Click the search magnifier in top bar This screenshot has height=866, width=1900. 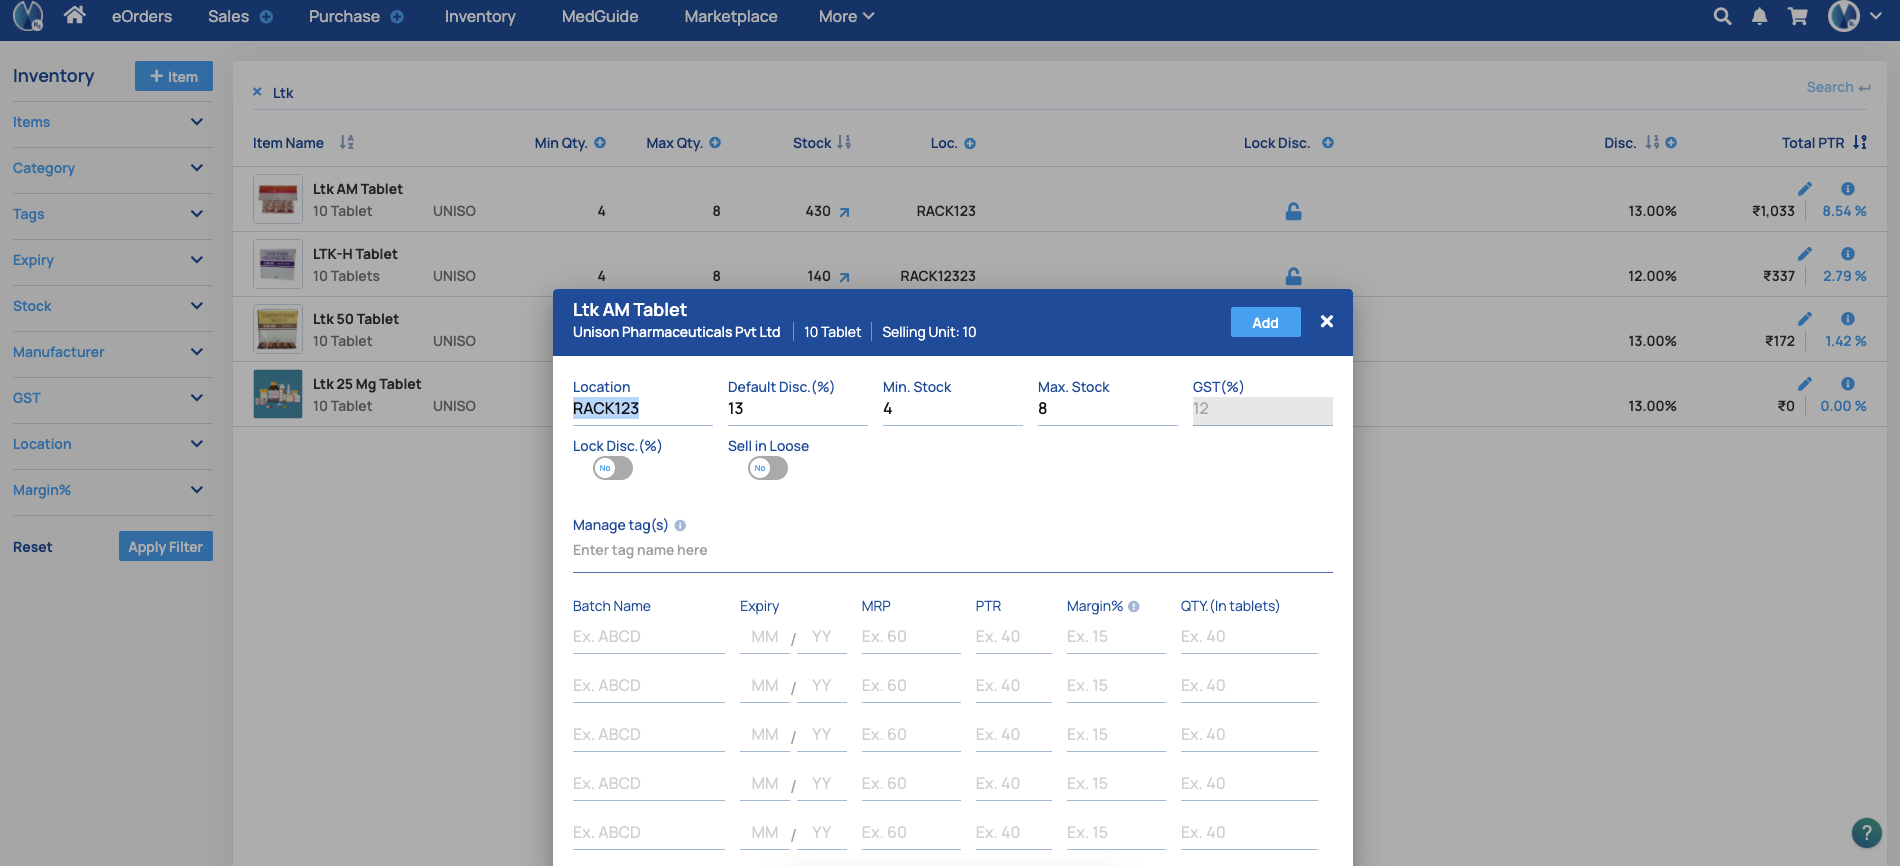point(1722,16)
